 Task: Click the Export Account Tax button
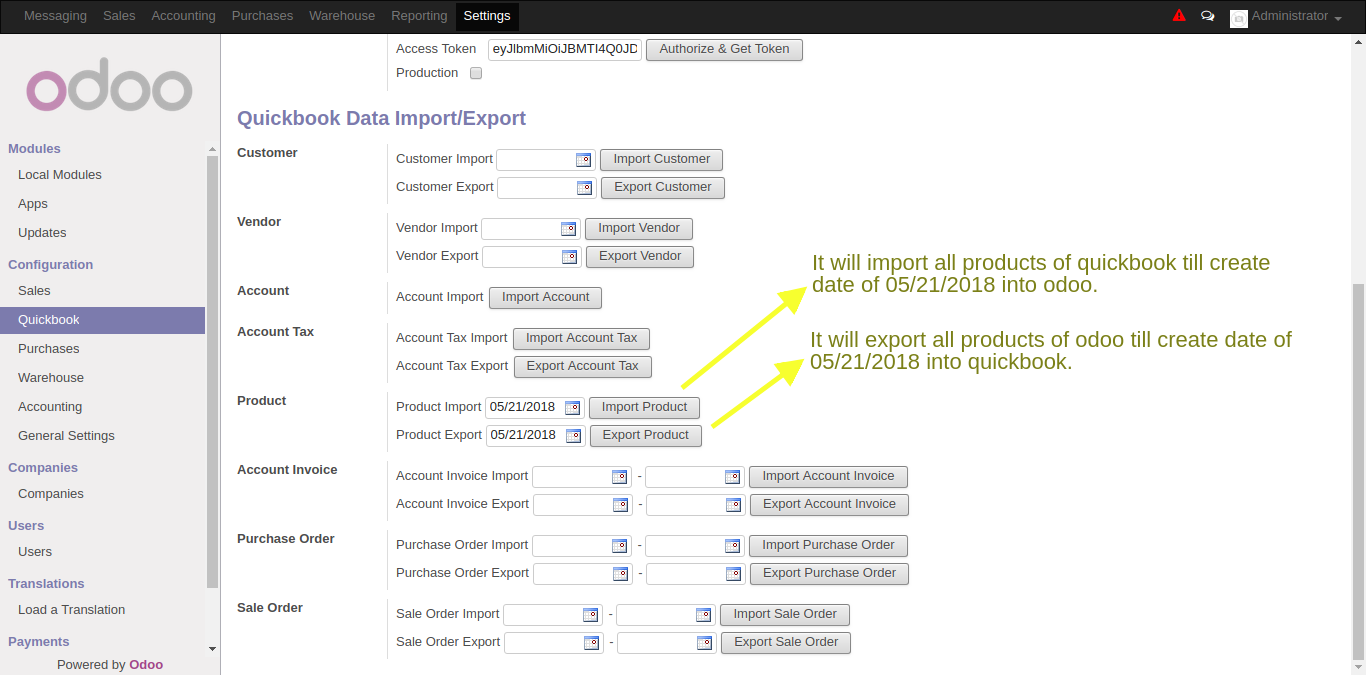pyautogui.click(x=582, y=366)
